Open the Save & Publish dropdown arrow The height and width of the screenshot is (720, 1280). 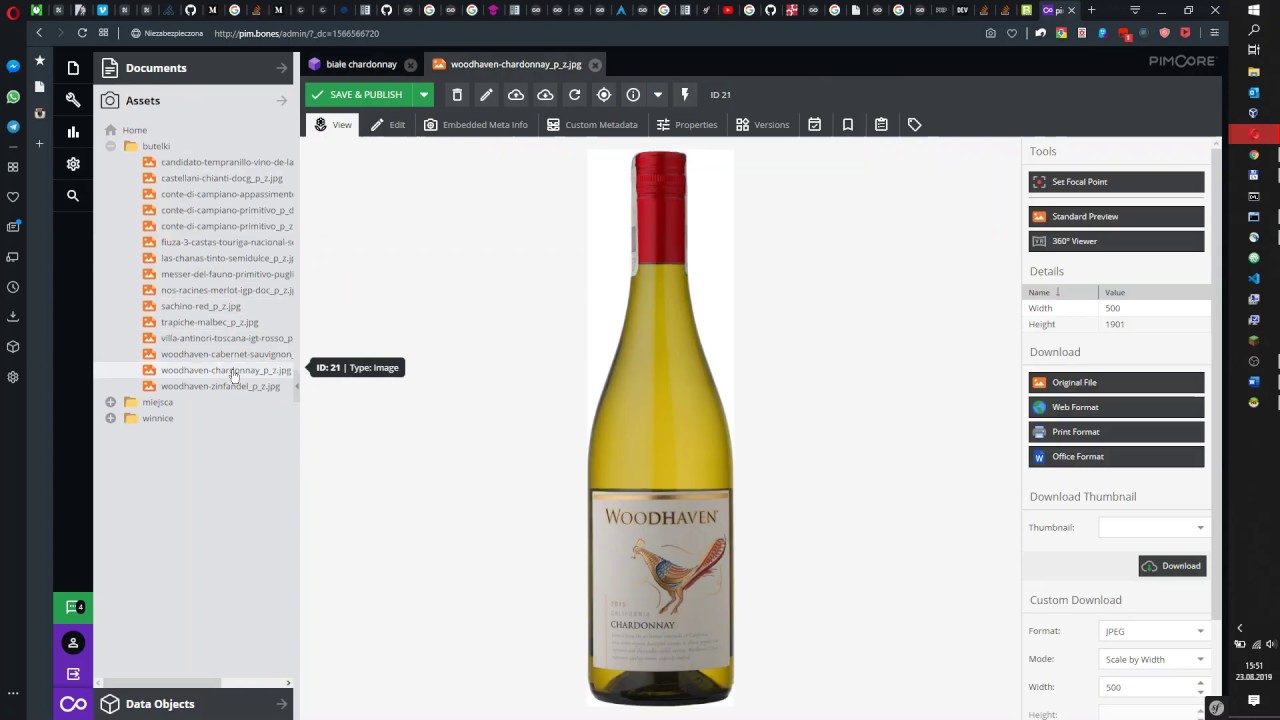coord(424,95)
